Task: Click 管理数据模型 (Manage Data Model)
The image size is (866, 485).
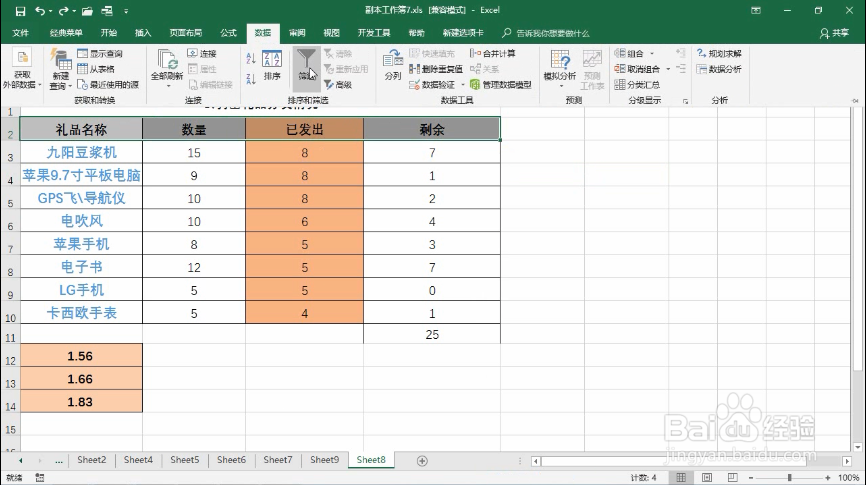Action: coord(500,85)
